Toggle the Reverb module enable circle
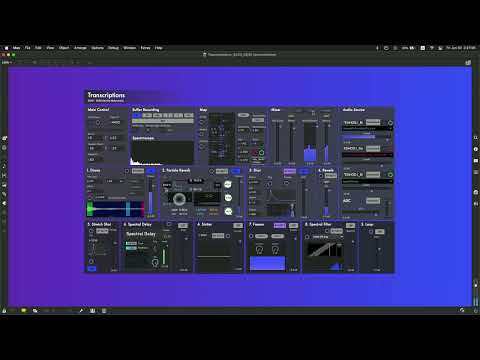Image resolution: width=480 pixels, height=360 pixels. [x=322, y=176]
